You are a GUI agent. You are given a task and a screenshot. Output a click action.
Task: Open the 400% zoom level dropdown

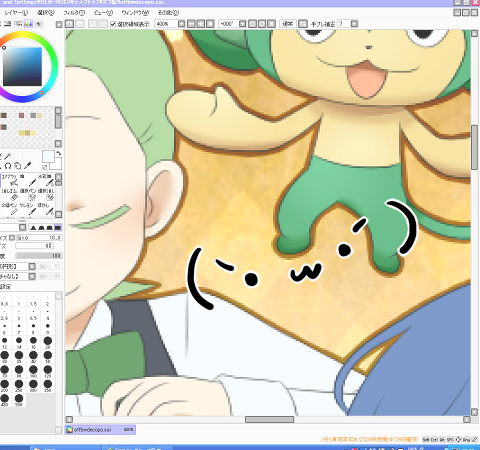coord(181,24)
